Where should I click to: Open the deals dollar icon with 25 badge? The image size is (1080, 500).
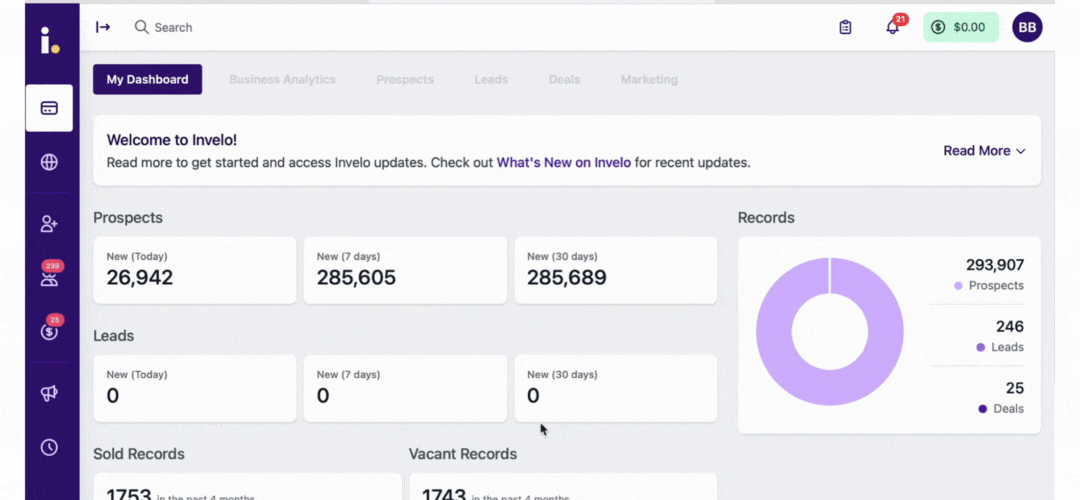click(x=50, y=329)
